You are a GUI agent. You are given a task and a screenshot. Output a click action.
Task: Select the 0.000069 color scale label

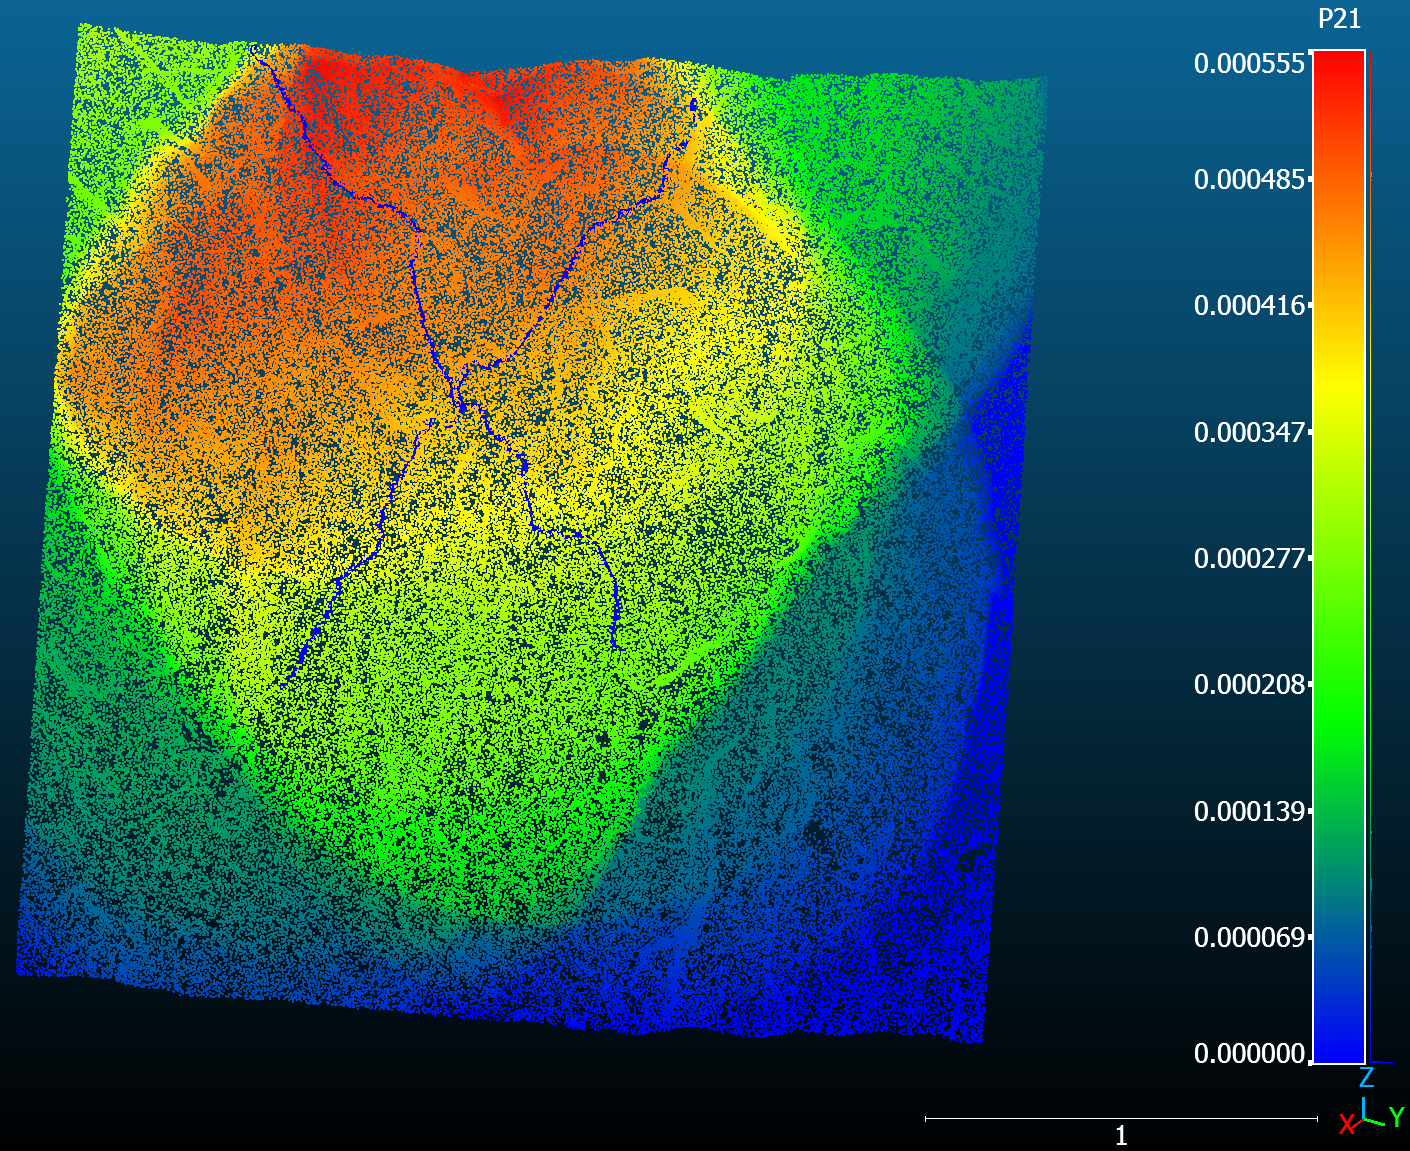pyautogui.click(x=1249, y=938)
